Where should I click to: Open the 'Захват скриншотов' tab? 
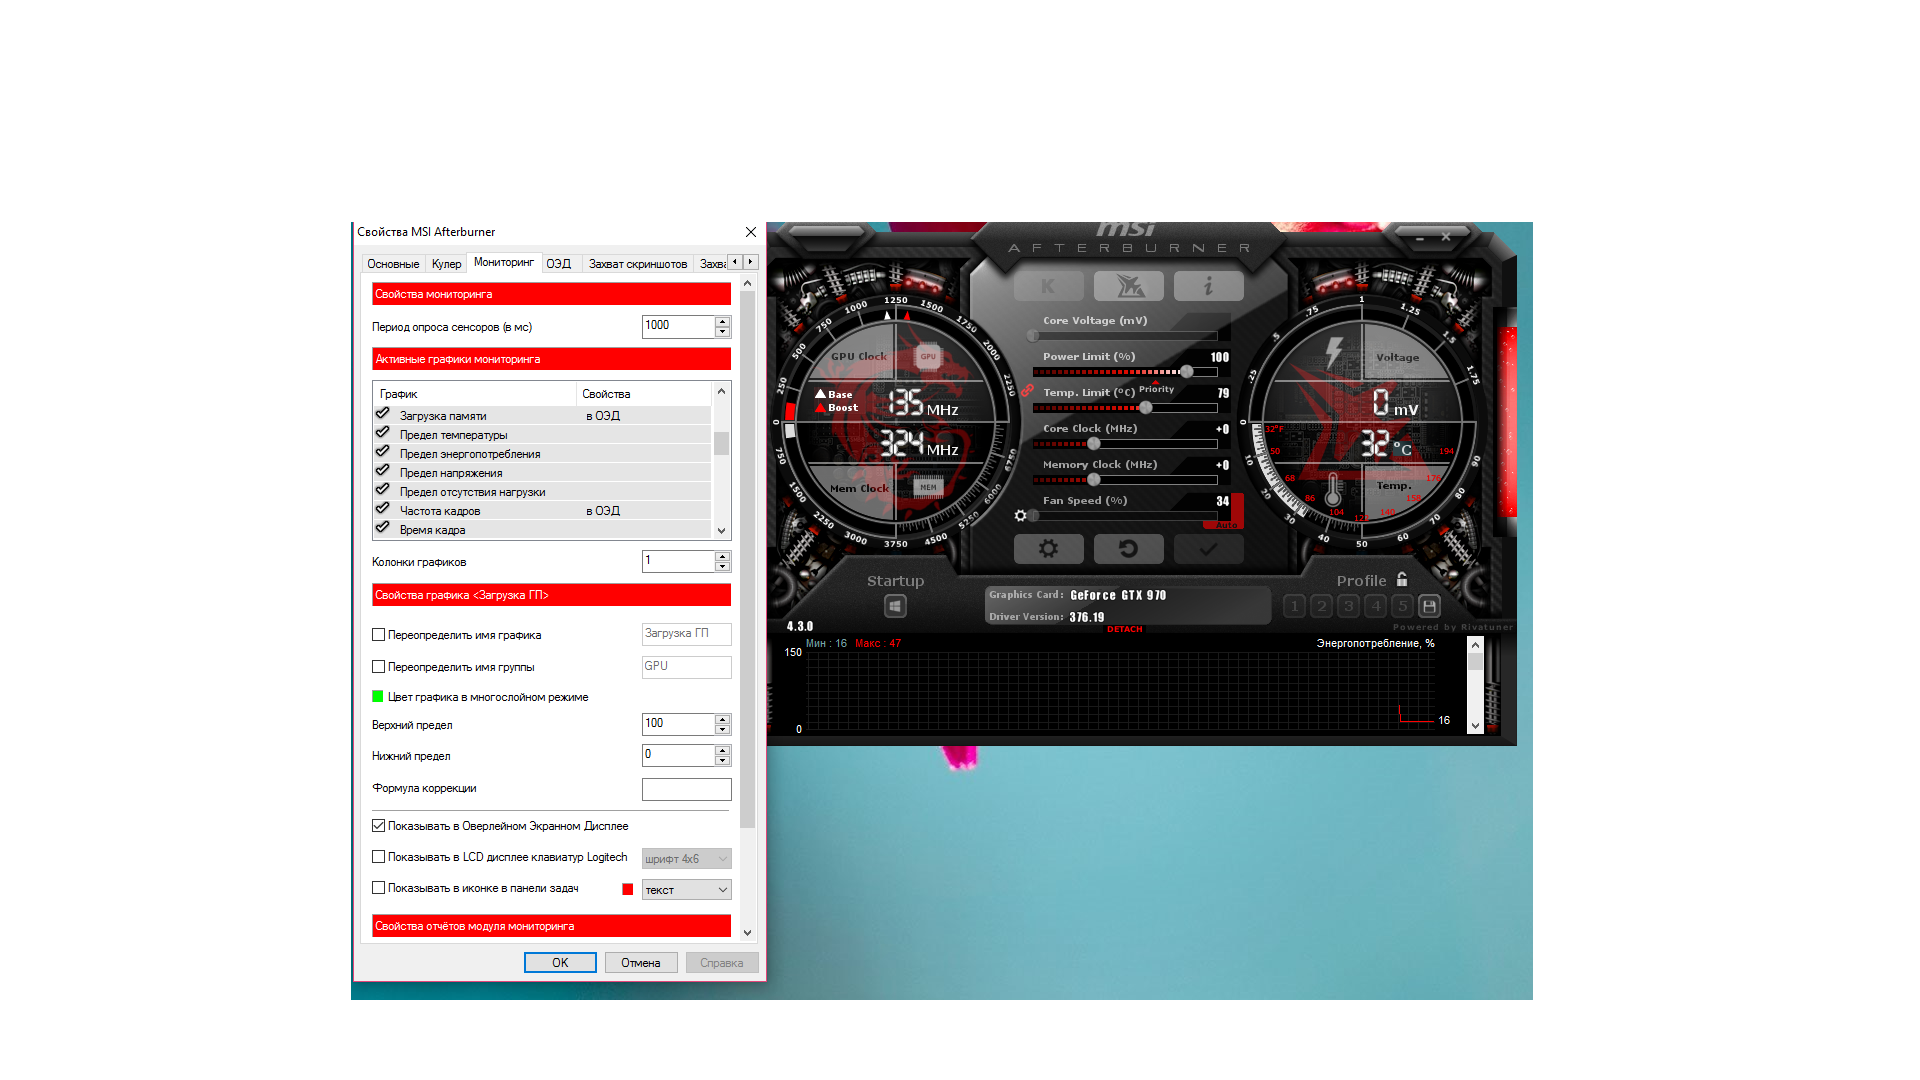tap(637, 264)
